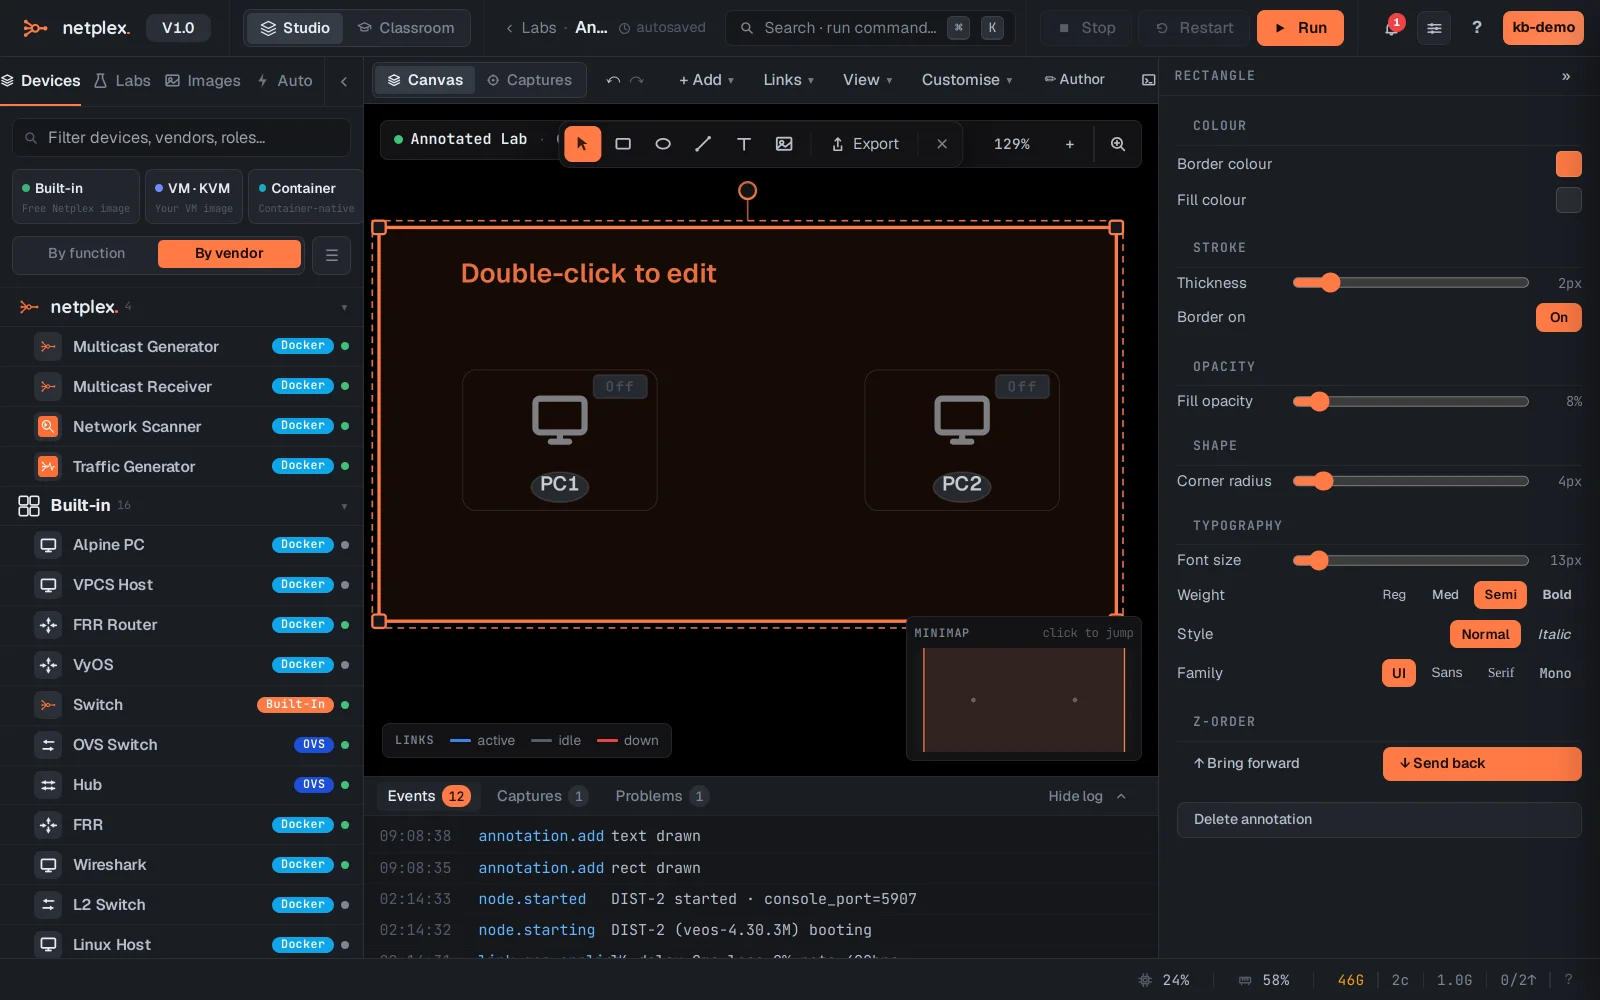Select the line drawing tool
Viewport: 1600px width, 1000px height.
(x=703, y=144)
